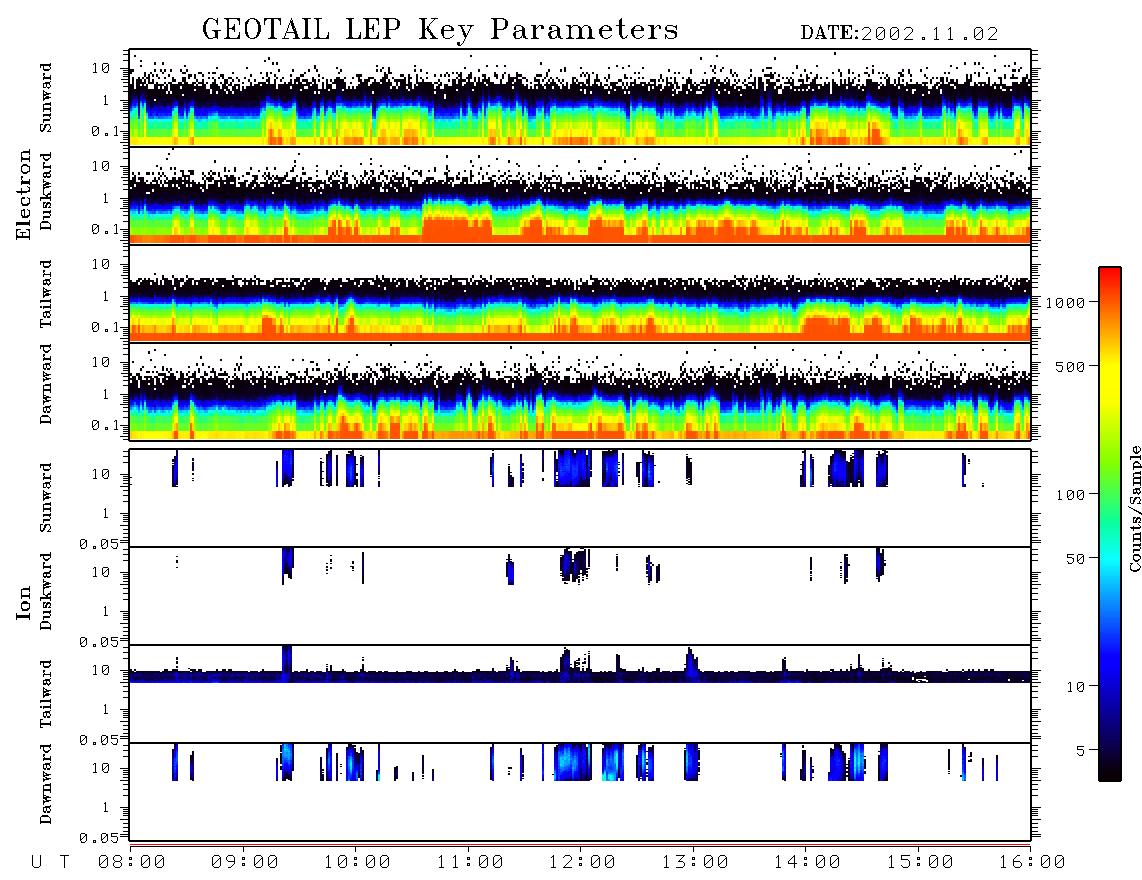Click the Ion 'Duskward' axis label
1142x880 pixels.
tap(46, 591)
